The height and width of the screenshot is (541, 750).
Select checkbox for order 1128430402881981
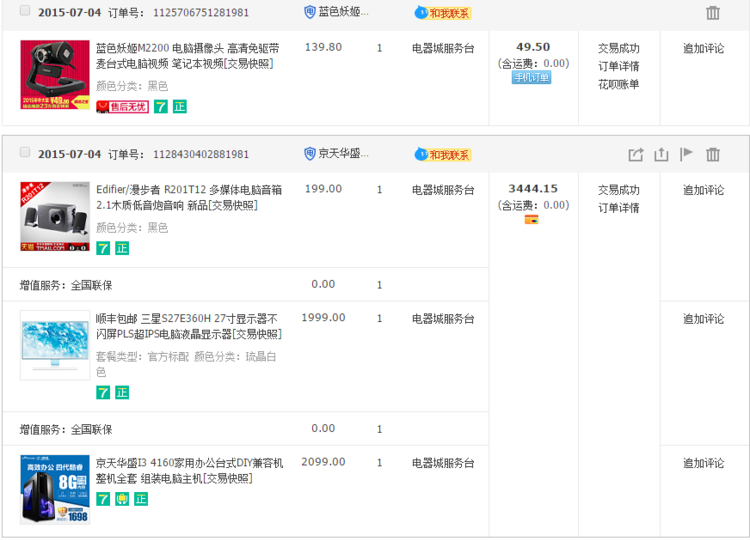coord(25,152)
